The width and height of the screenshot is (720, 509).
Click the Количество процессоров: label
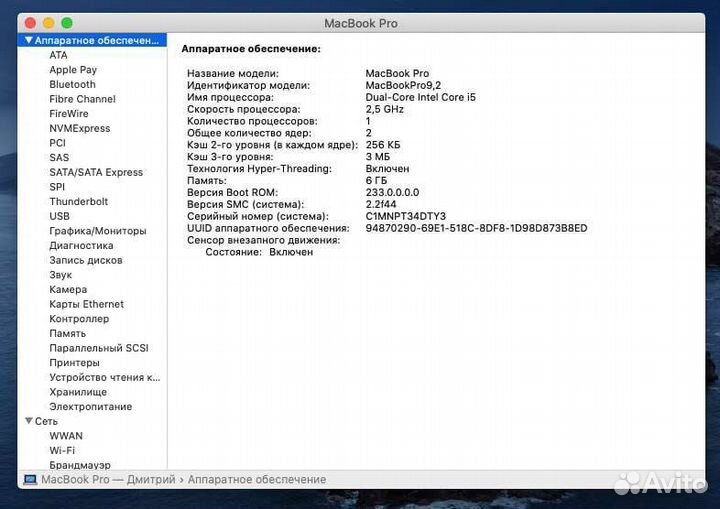coord(252,121)
